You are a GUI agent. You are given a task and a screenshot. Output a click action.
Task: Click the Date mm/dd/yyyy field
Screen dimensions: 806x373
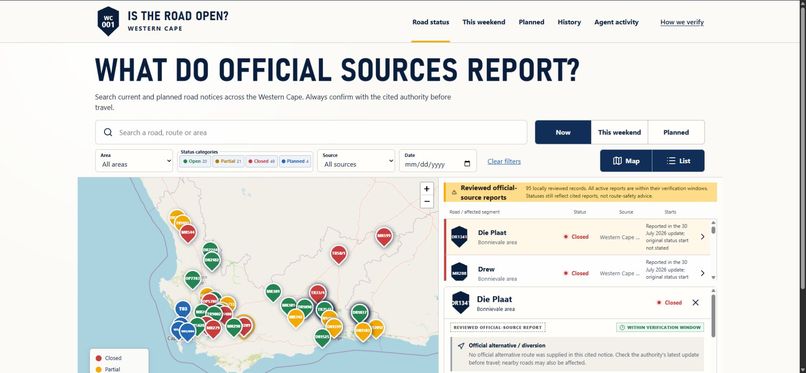pos(438,161)
